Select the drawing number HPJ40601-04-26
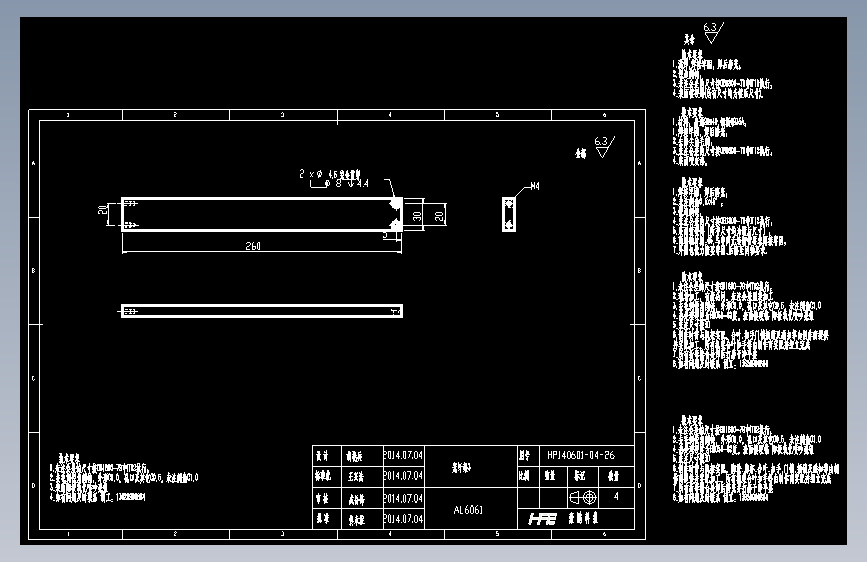The height and width of the screenshot is (562, 867). tap(581, 455)
